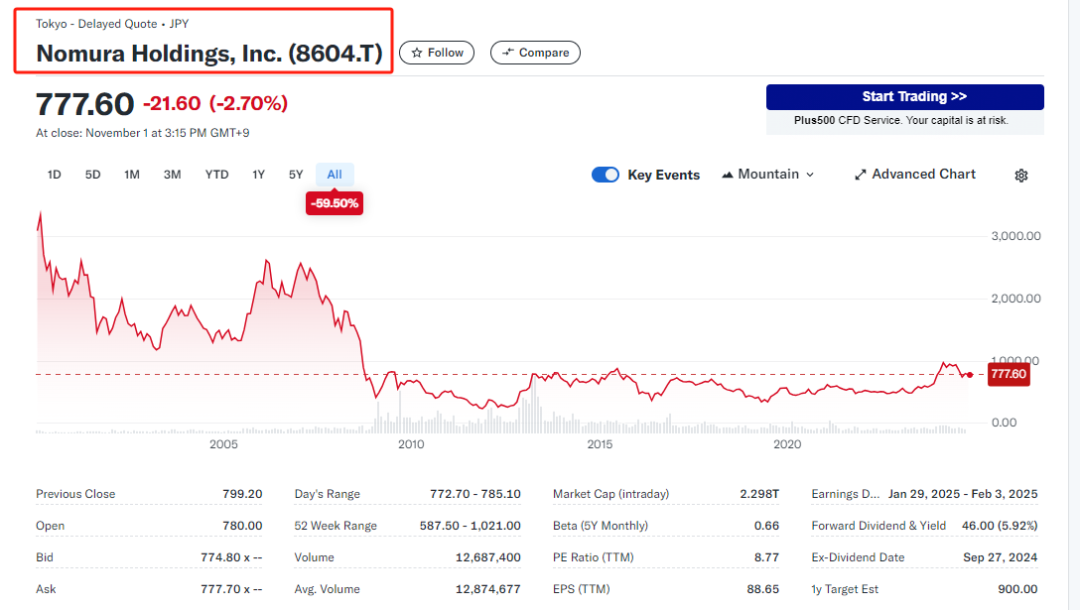Switch chart to the 1M range
Screen dimensions: 1080x610
point(132,175)
